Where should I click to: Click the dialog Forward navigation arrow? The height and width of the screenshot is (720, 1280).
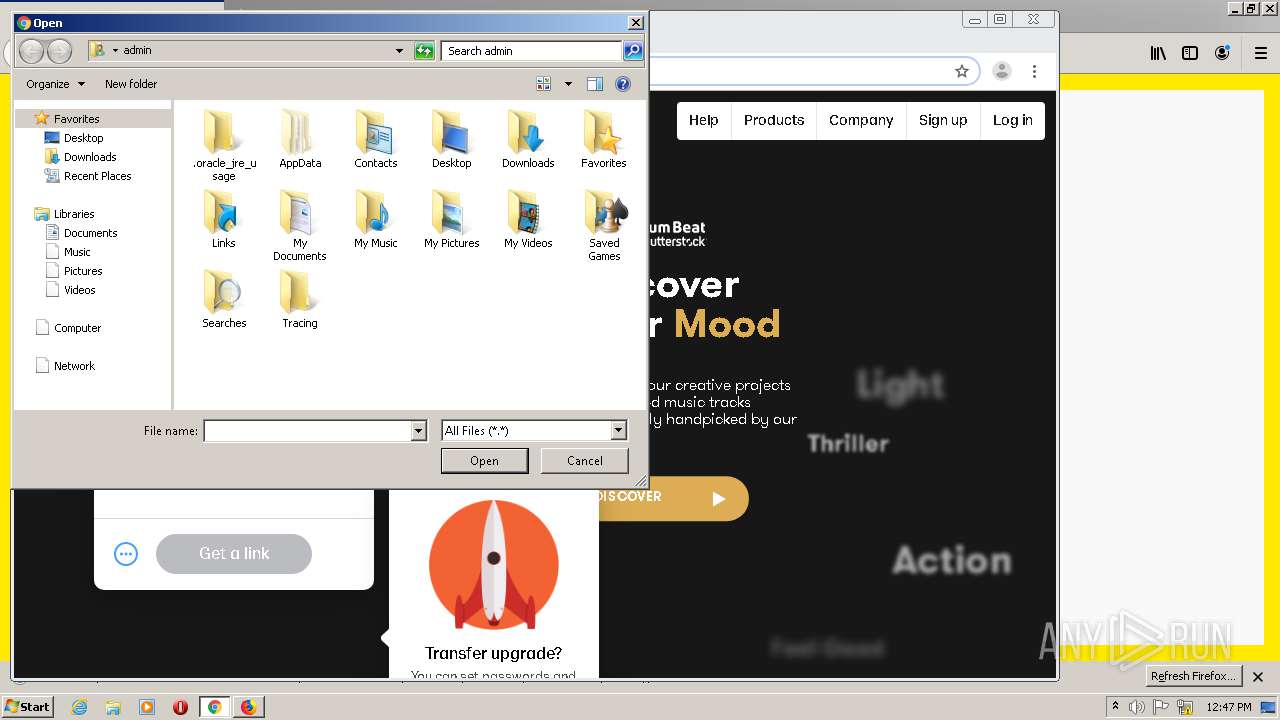point(59,51)
